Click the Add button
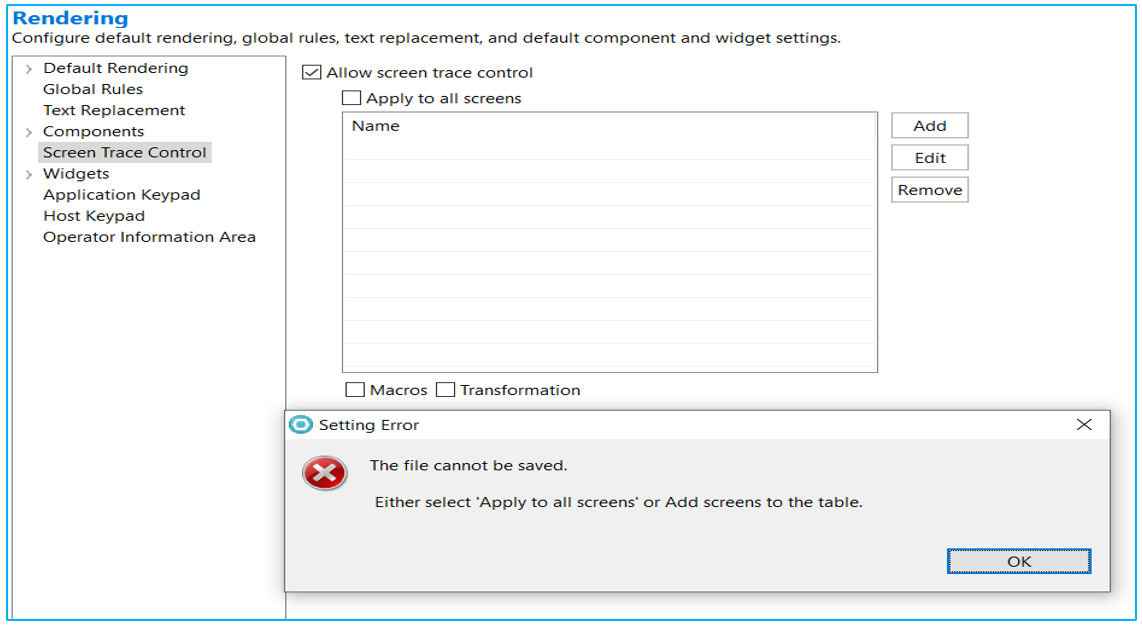Screen dimensions: 1142x625 pos(929,126)
